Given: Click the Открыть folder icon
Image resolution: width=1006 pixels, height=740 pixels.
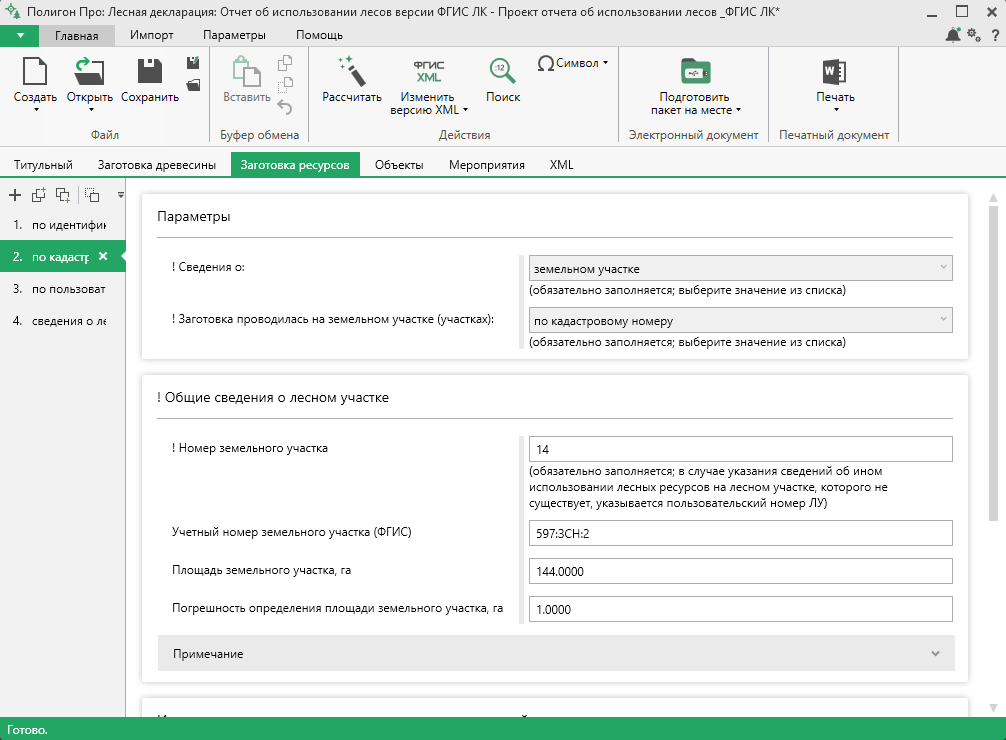Looking at the screenshot, I should (x=89, y=71).
